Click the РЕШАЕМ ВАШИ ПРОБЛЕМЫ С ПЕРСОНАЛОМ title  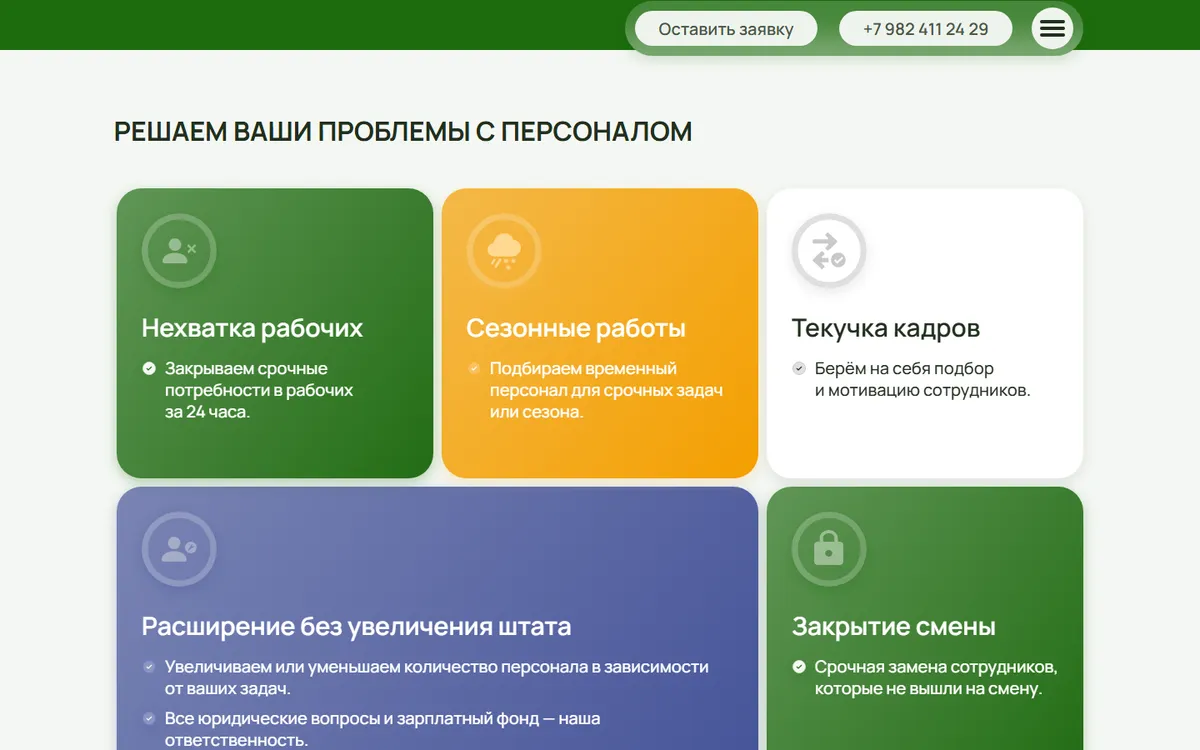pos(403,131)
